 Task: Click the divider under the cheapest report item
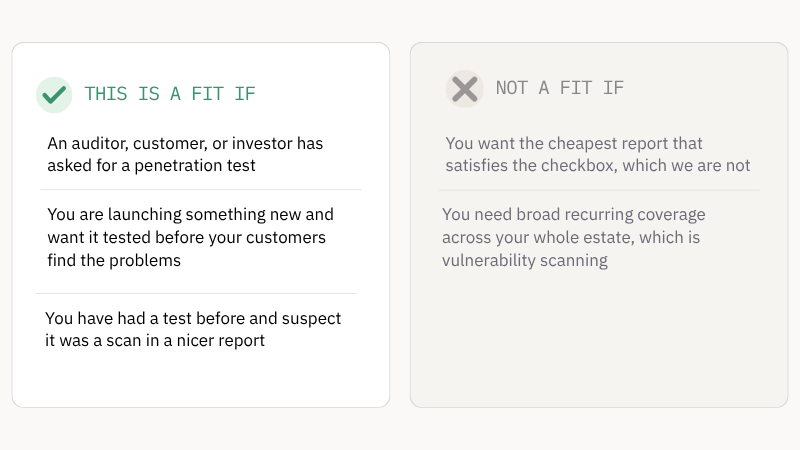(x=599, y=190)
